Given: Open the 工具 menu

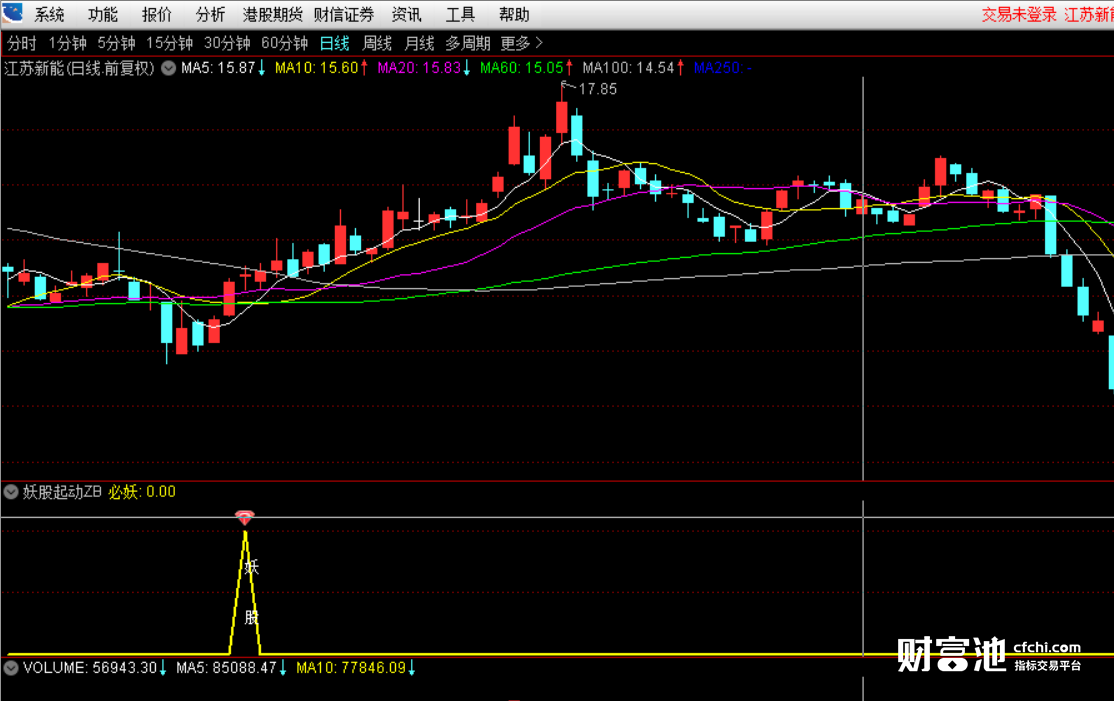Looking at the screenshot, I should tap(460, 14).
